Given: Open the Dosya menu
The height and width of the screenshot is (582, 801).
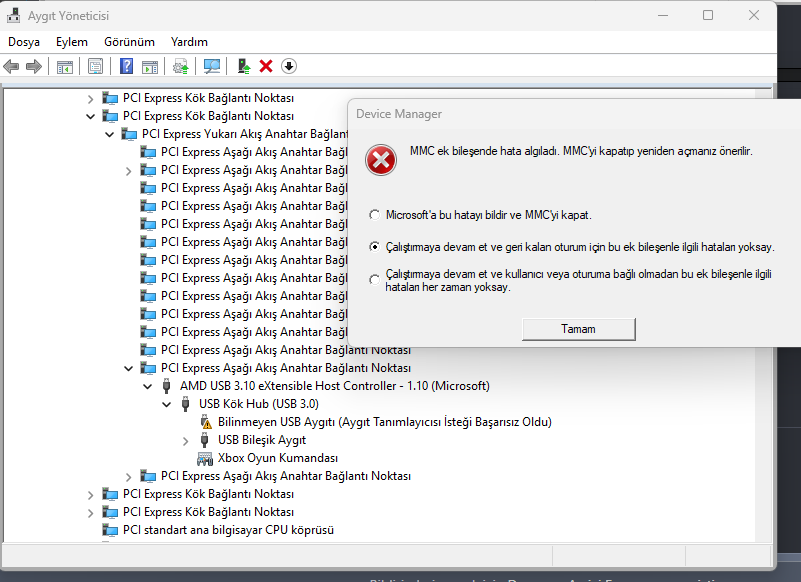Looking at the screenshot, I should pos(24,42).
